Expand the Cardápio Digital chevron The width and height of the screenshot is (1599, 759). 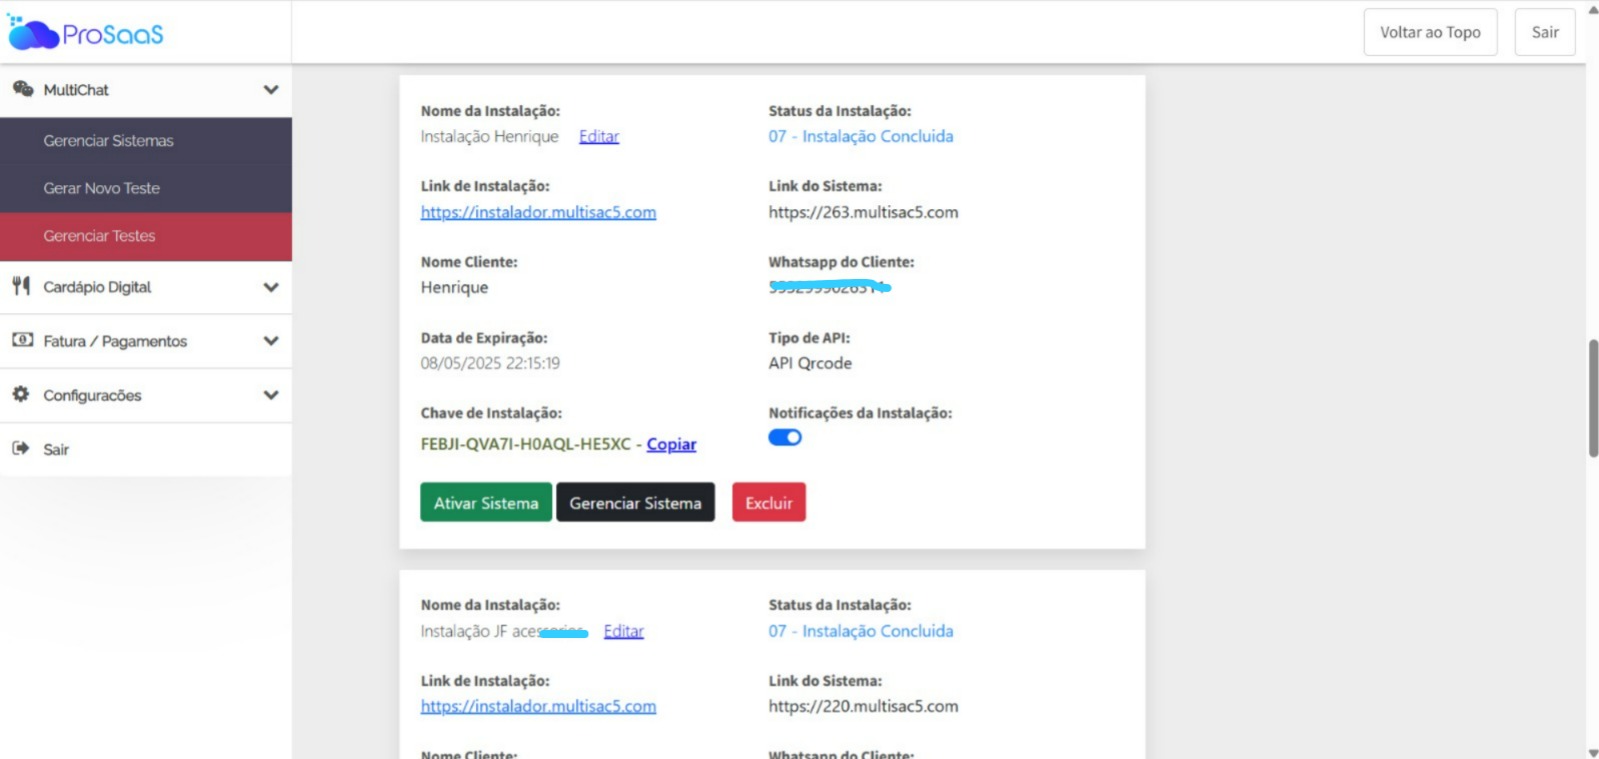[270, 287]
